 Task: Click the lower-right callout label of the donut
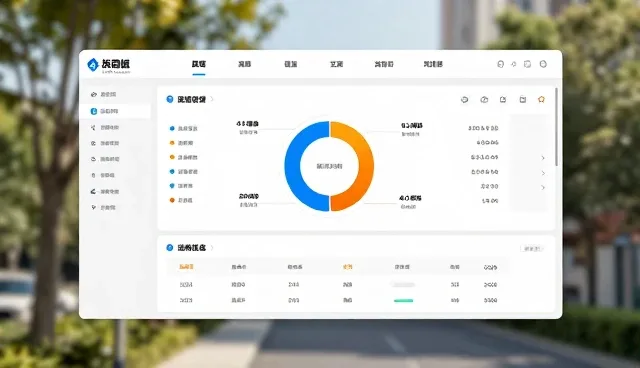click(x=410, y=202)
